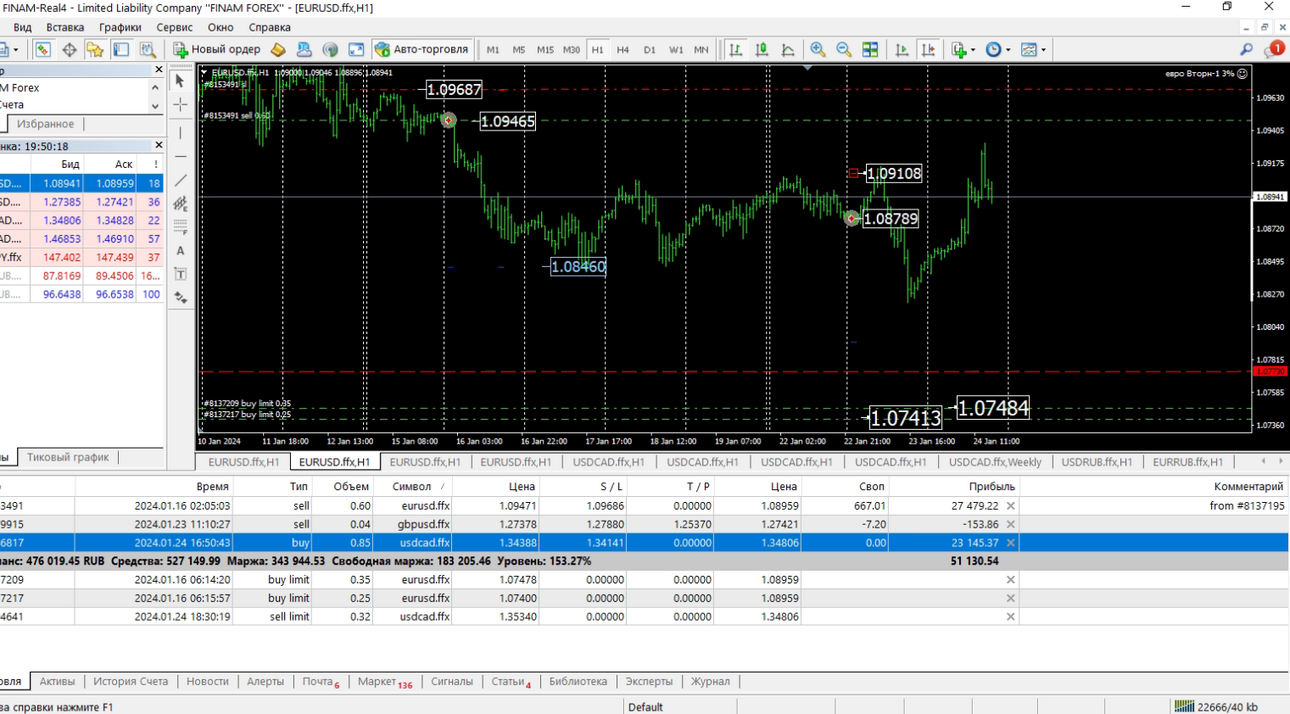Pick the trendline drawing tool
The height and width of the screenshot is (714, 1290).
180,181
